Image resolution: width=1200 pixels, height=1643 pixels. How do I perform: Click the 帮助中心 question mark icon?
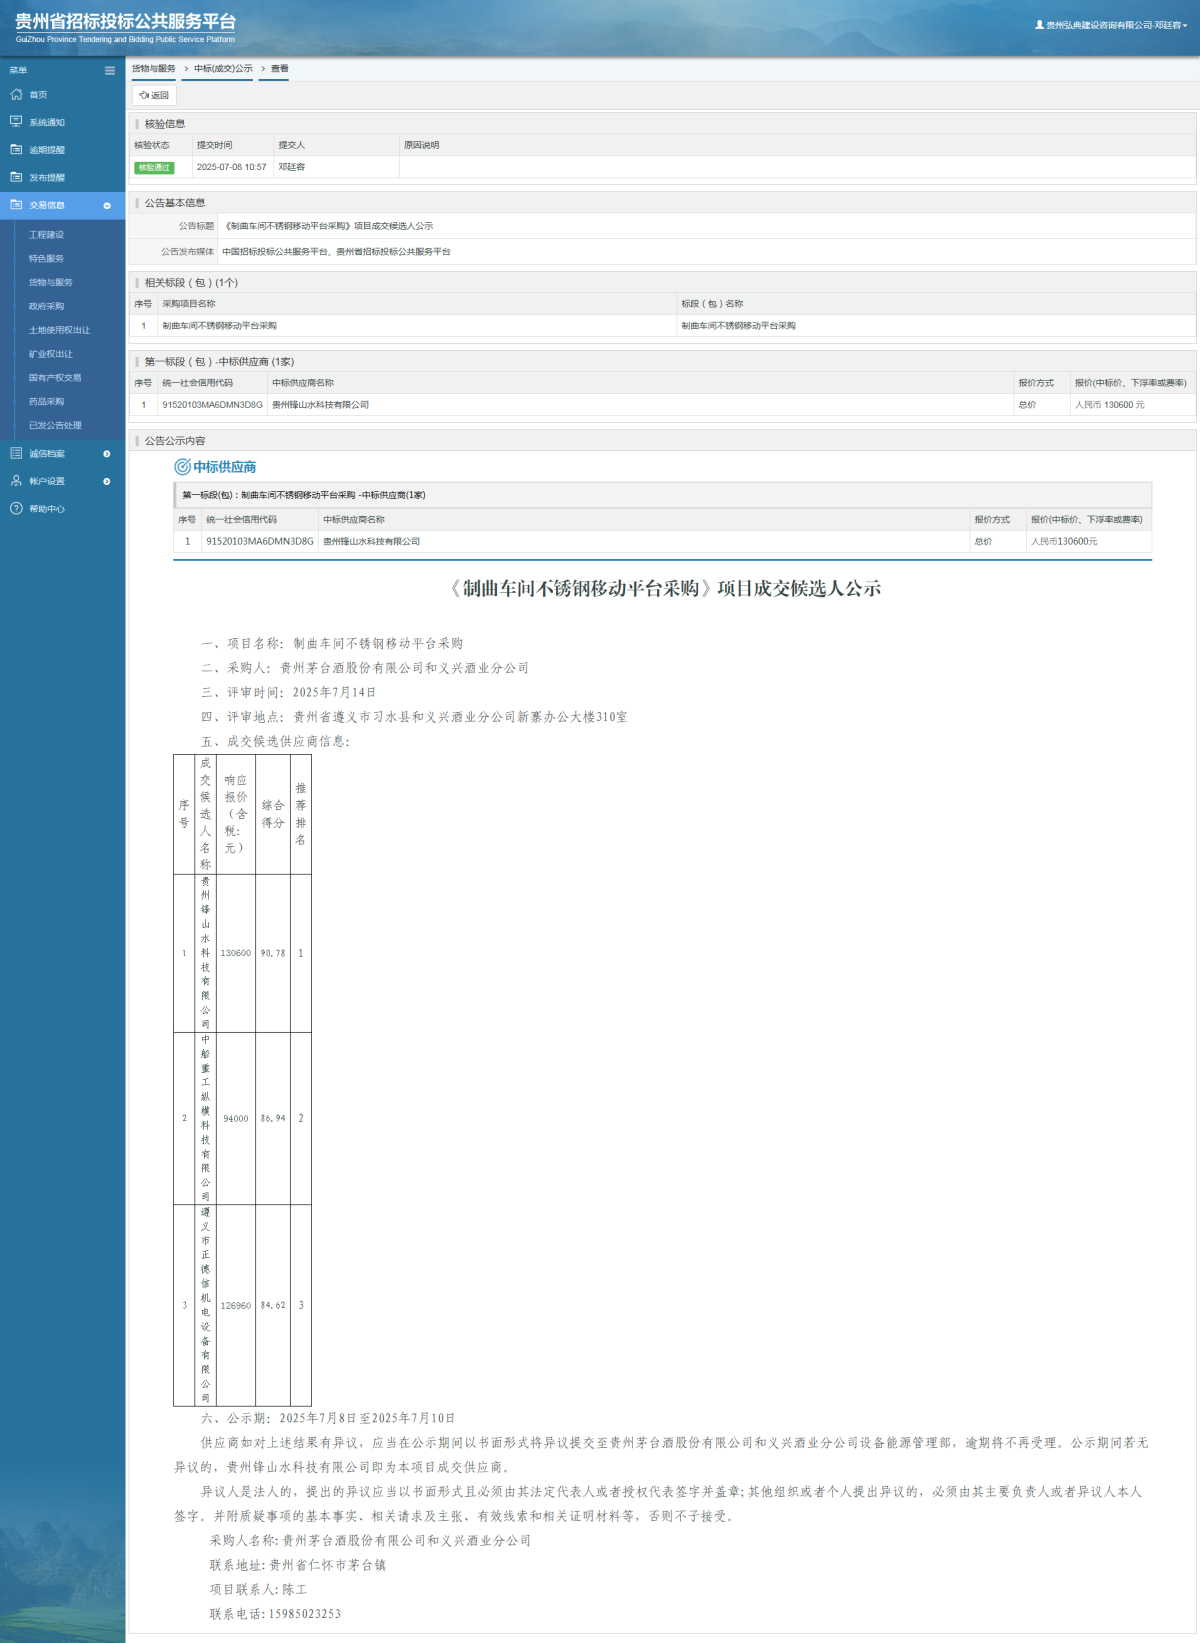tap(16, 509)
